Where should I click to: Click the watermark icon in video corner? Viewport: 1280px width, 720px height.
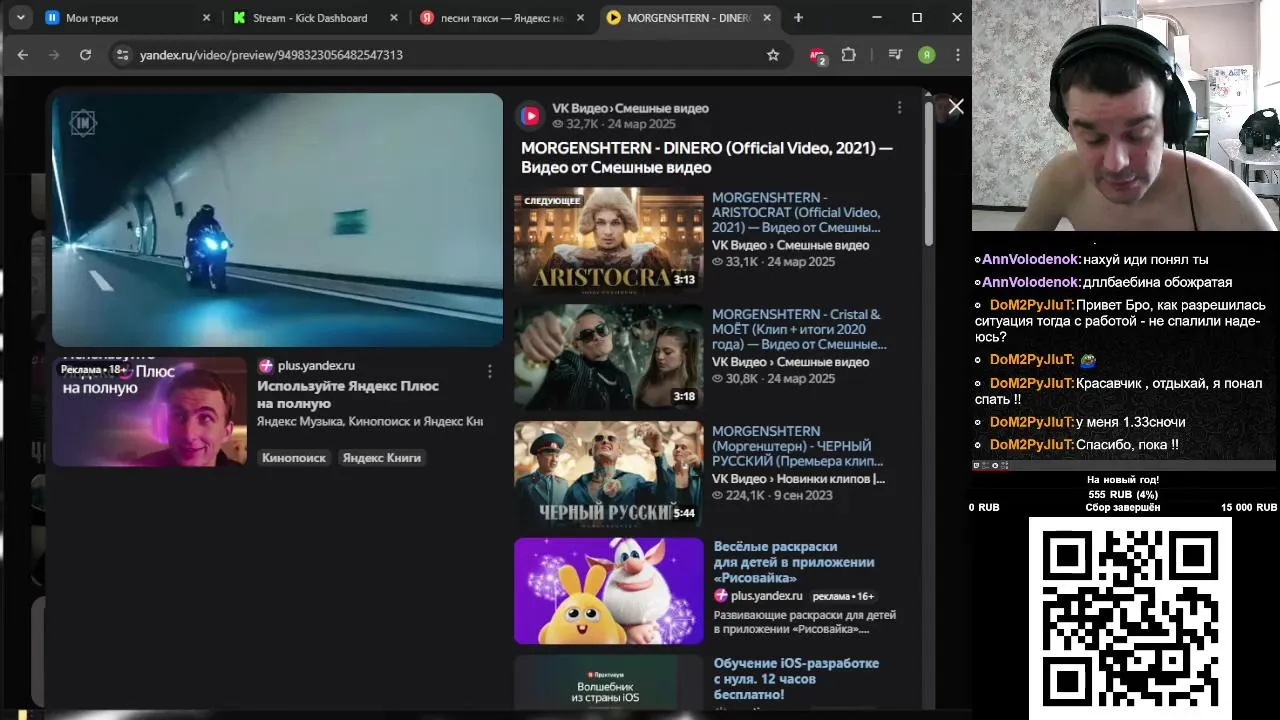[x=83, y=123]
